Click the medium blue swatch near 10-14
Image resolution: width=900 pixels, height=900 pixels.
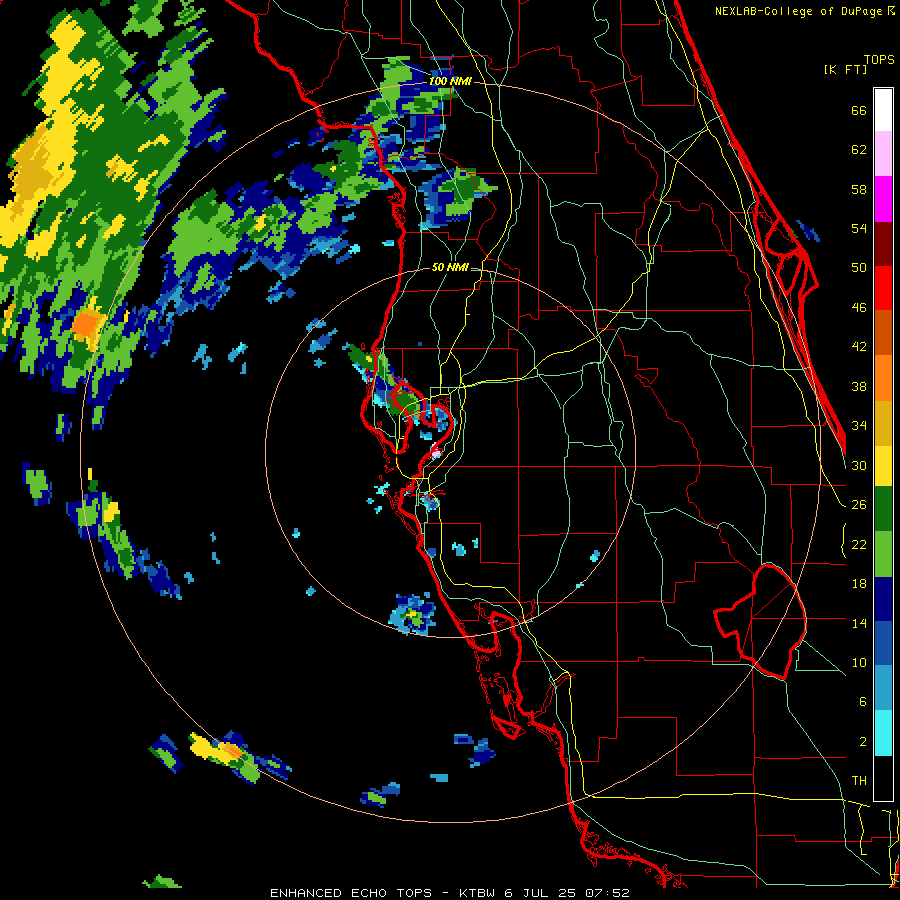click(x=883, y=643)
